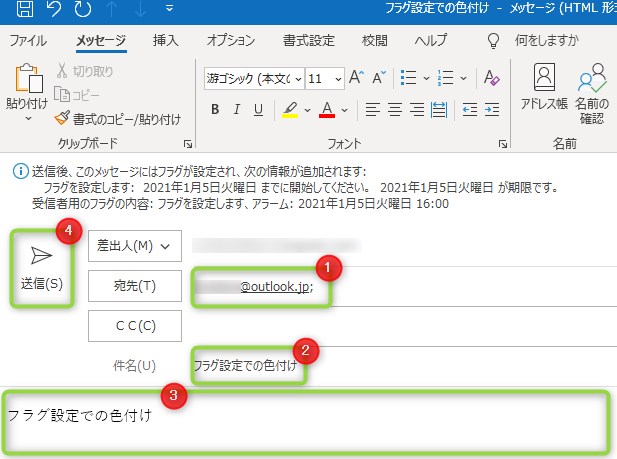Increase font size with enlarge A icon

coord(357,77)
